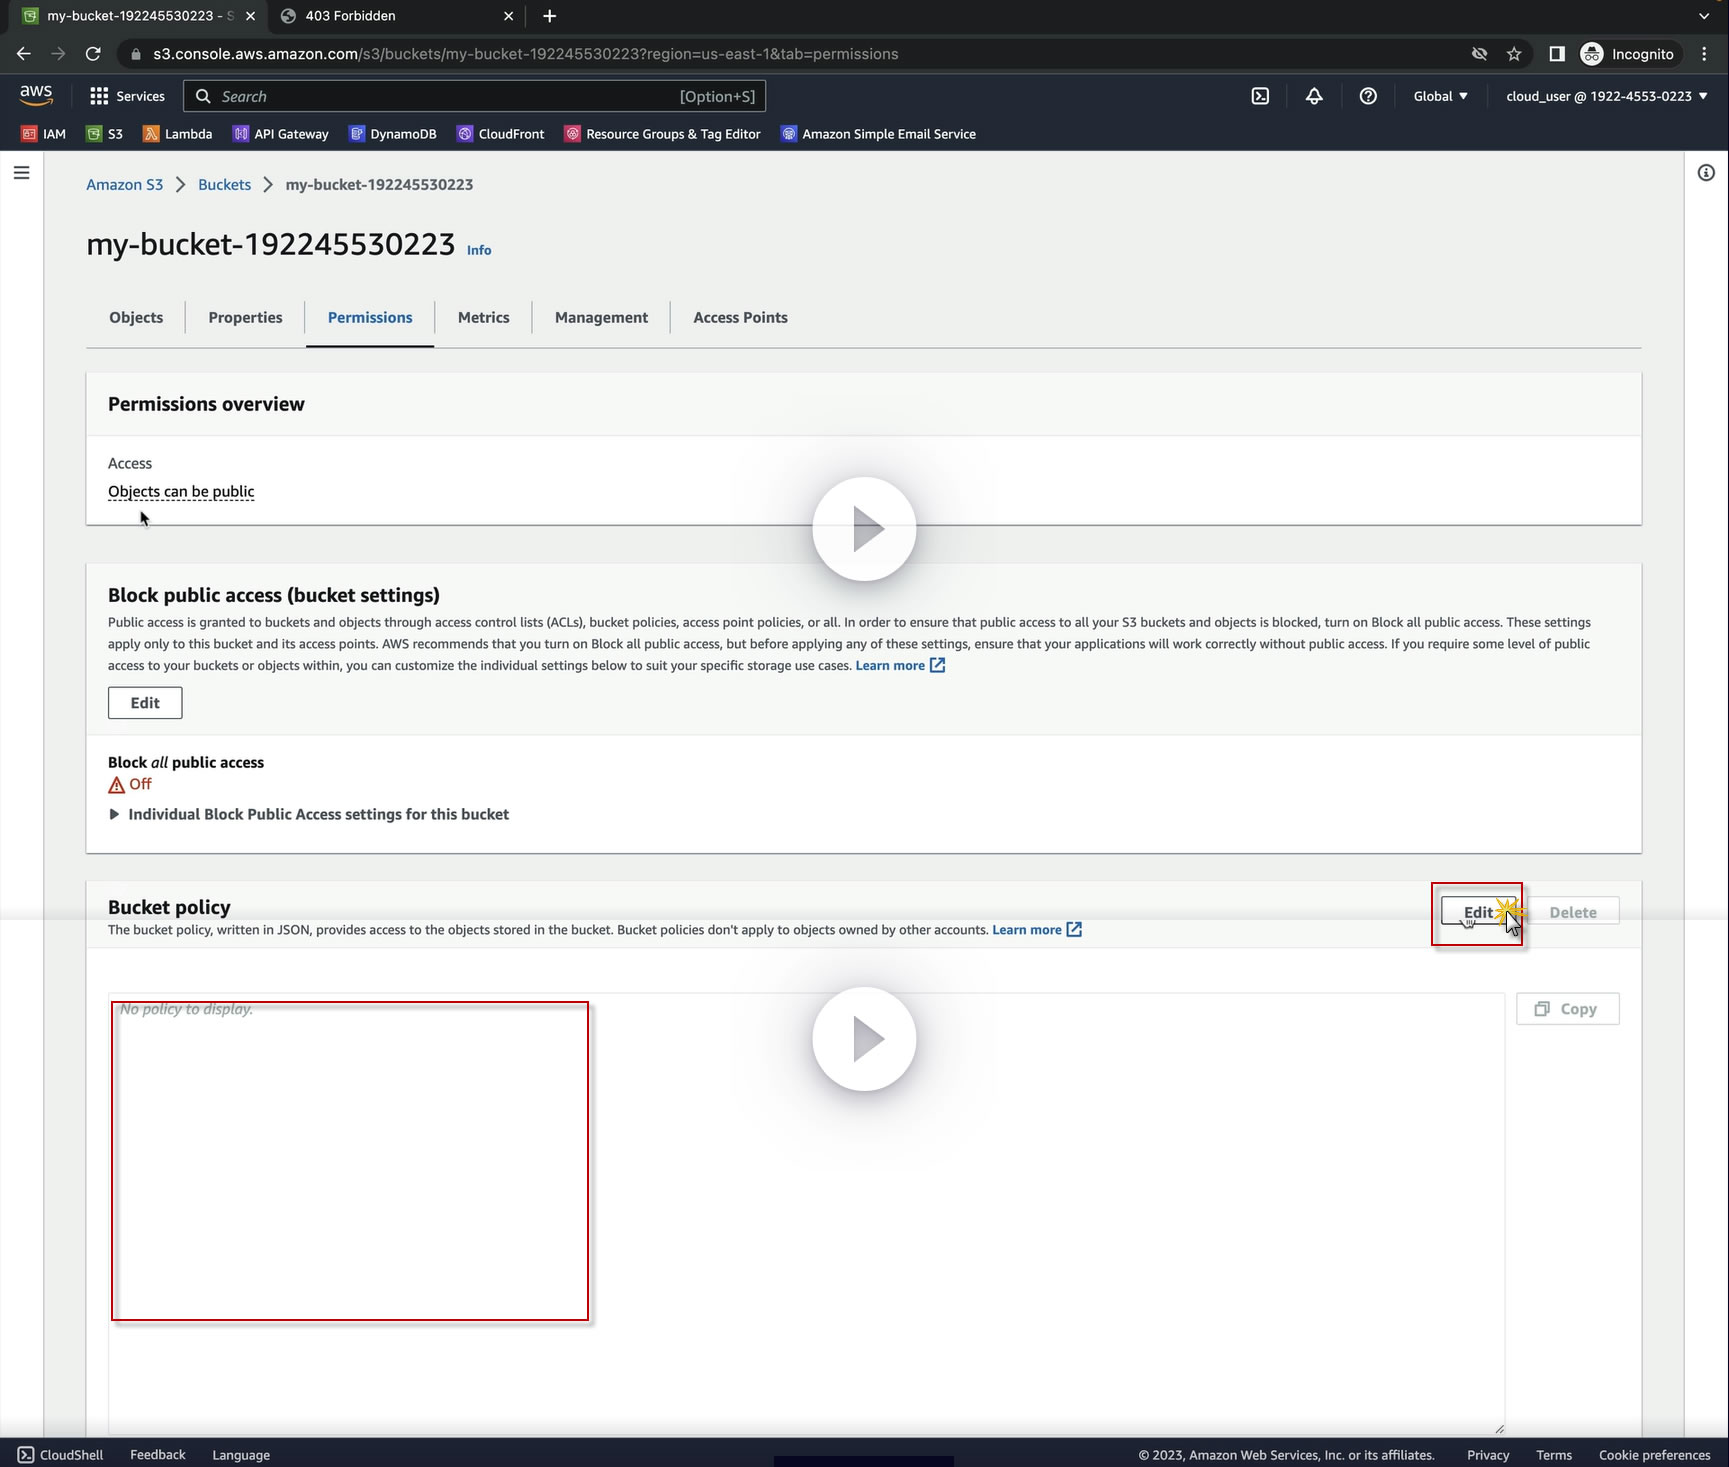The width and height of the screenshot is (1729, 1467).
Task: Launch CloudShell from the top navigation bar
Action: click(1260, 96)
